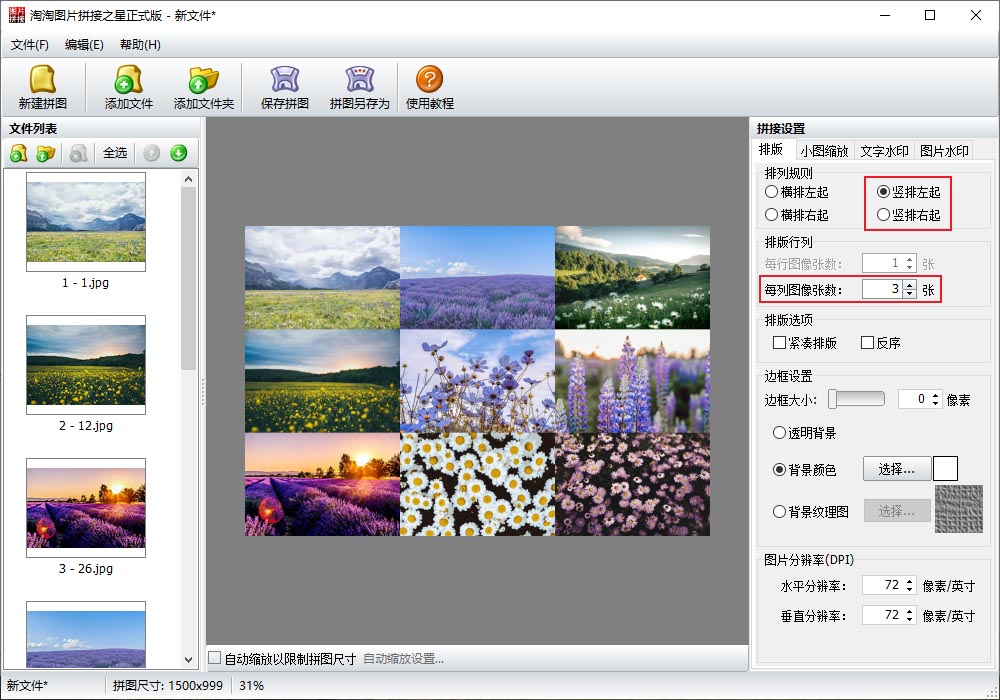The height and width of the screenshot is (700, 1000).
Task: Click the 每列图像张数 number field
Action: [883, 289]
